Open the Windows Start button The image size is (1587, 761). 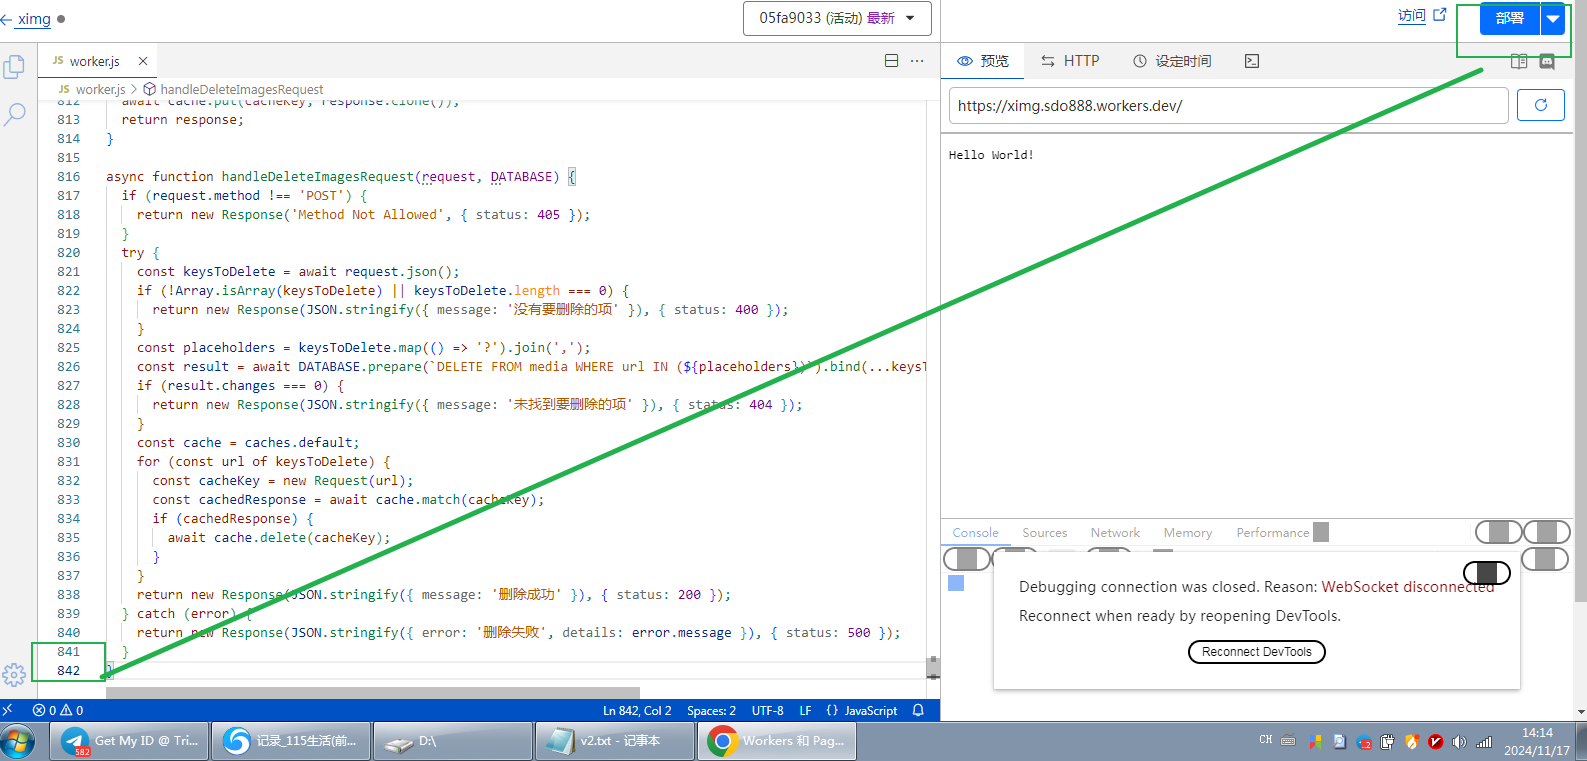pyautogui.click(x=18, y=741)
